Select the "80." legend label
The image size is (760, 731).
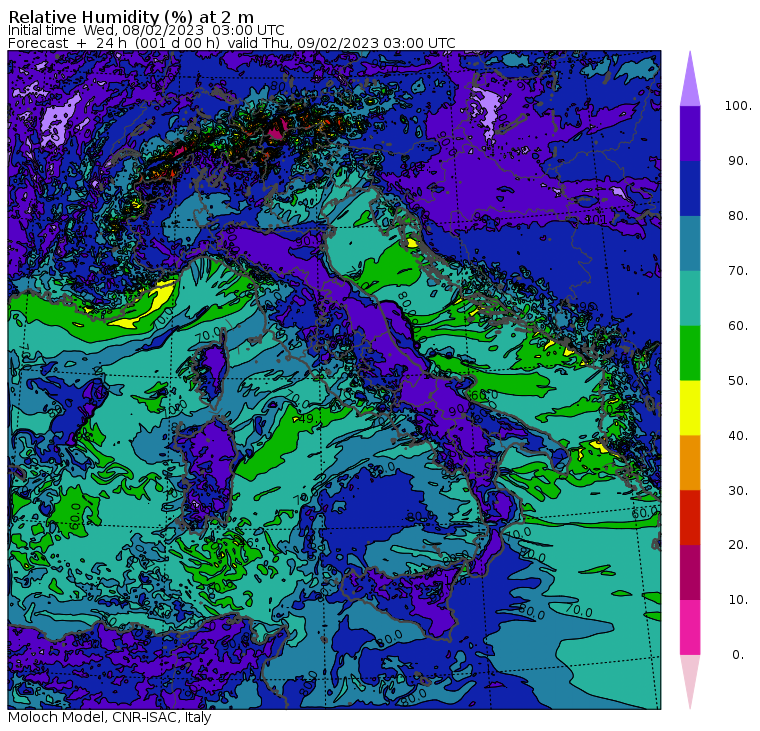point(738,215)
